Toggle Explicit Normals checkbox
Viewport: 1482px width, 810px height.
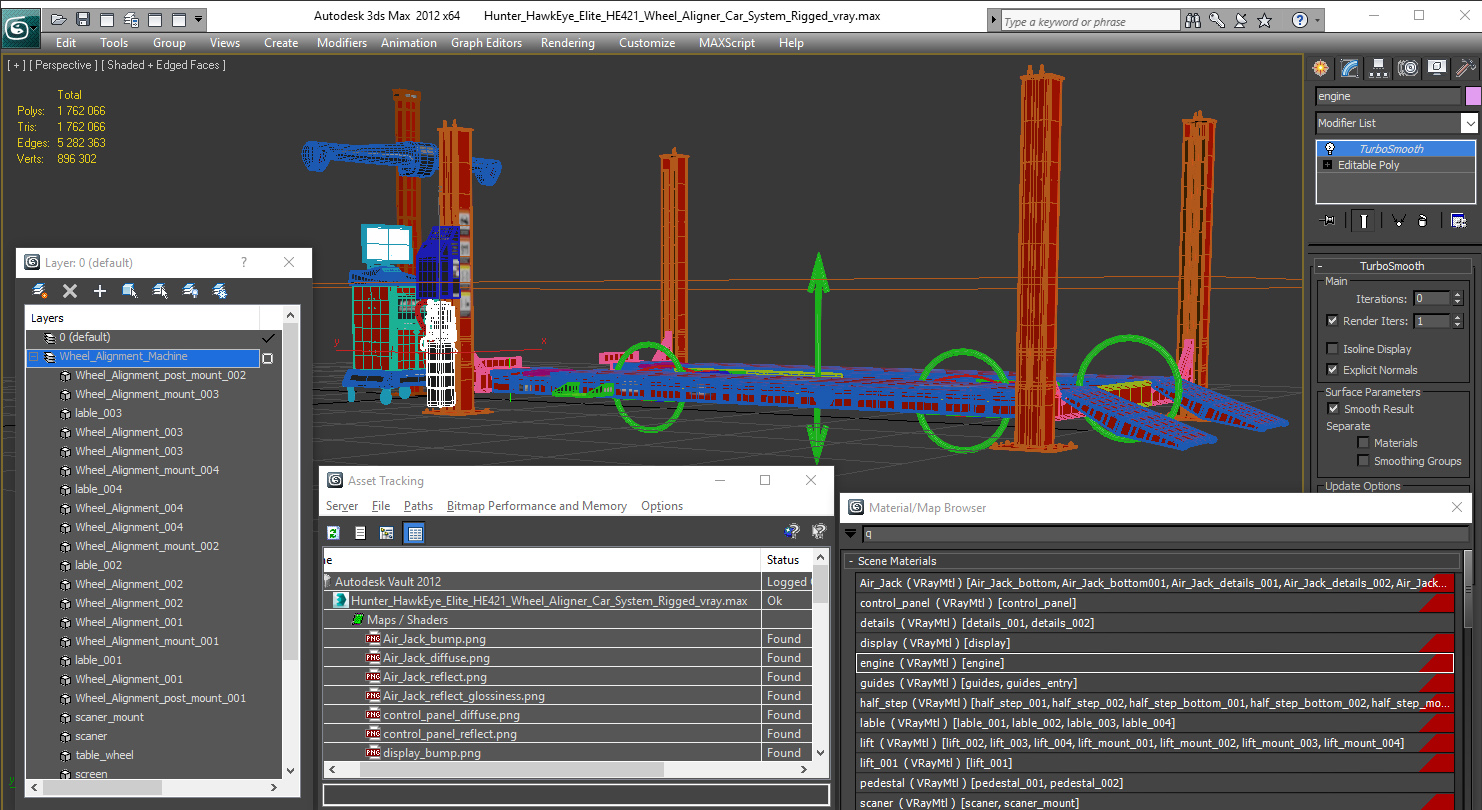click(x=1332, y=370)
